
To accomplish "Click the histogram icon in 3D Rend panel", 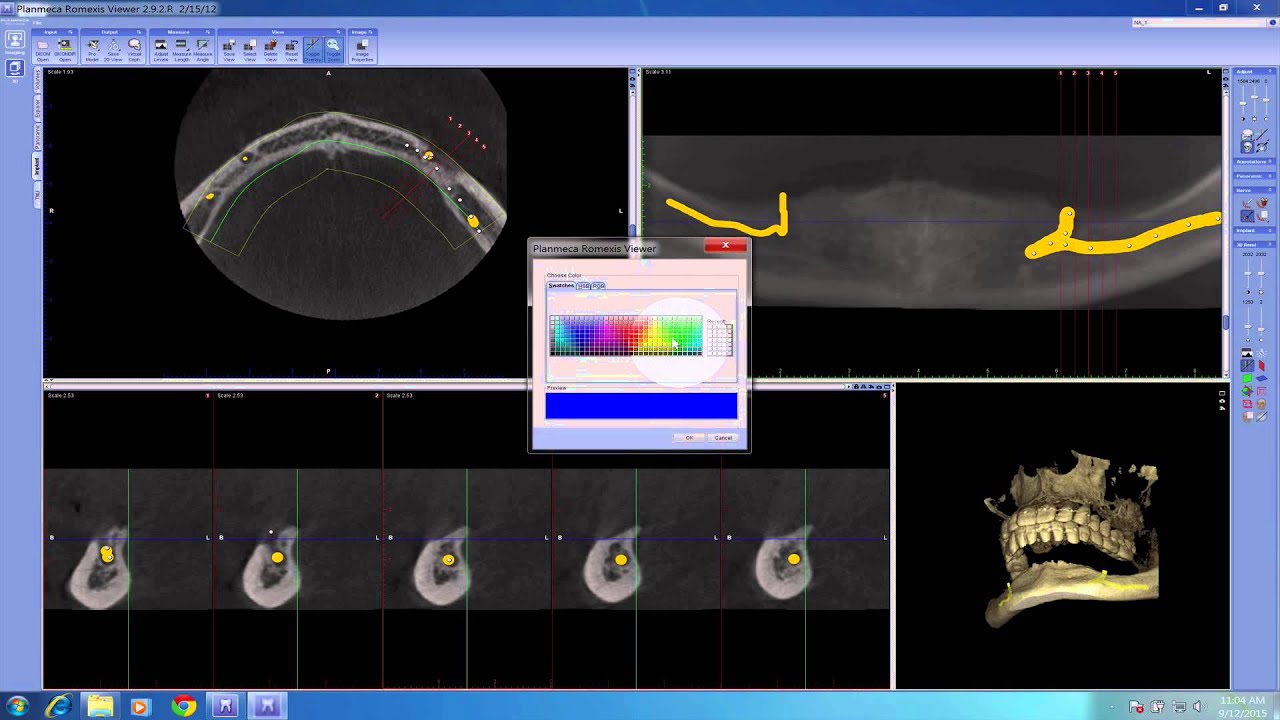I will (1247, 352).
